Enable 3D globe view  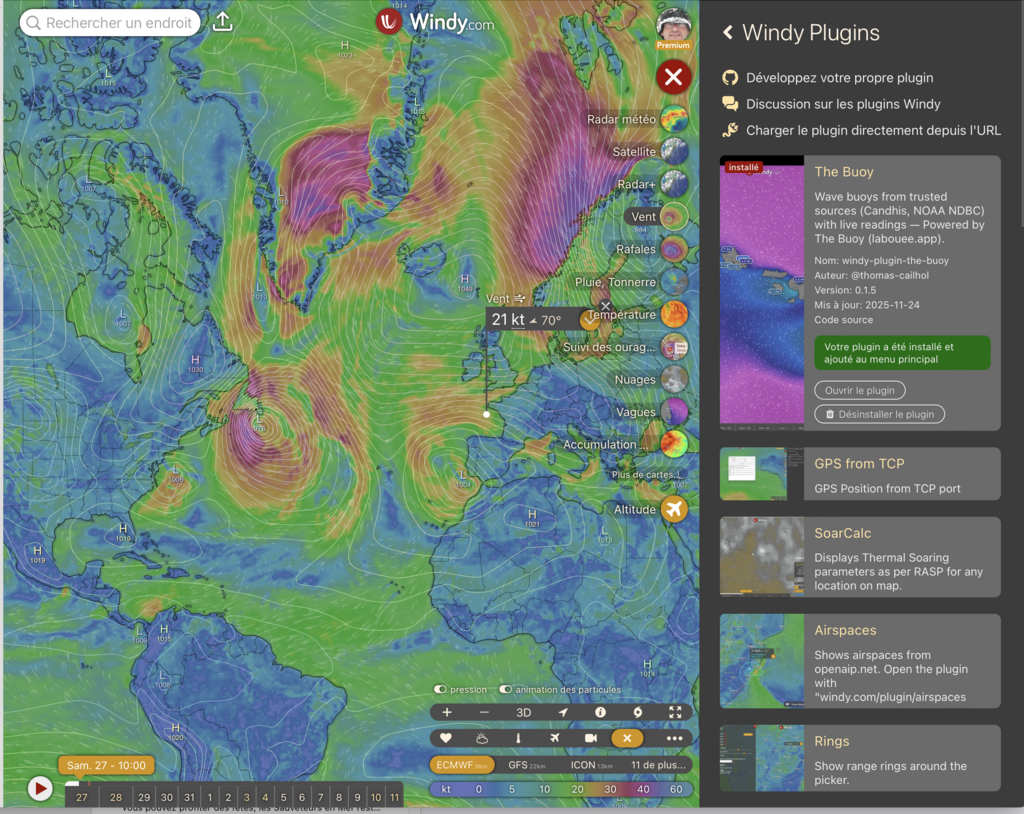tap(523, 712)
